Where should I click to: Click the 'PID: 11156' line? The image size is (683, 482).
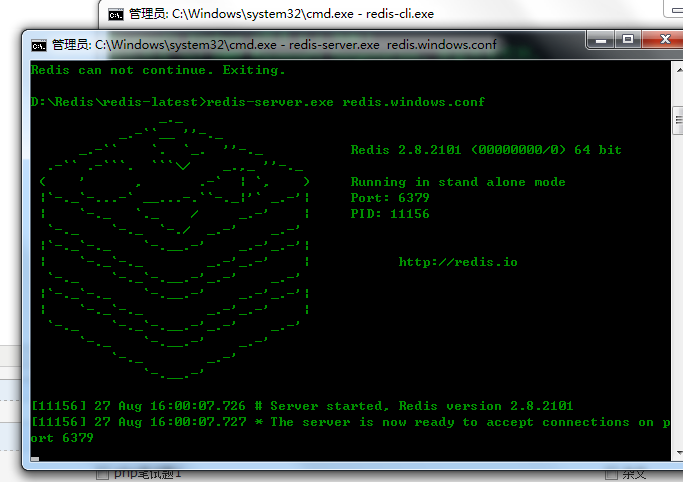click(x=390, y=214)
